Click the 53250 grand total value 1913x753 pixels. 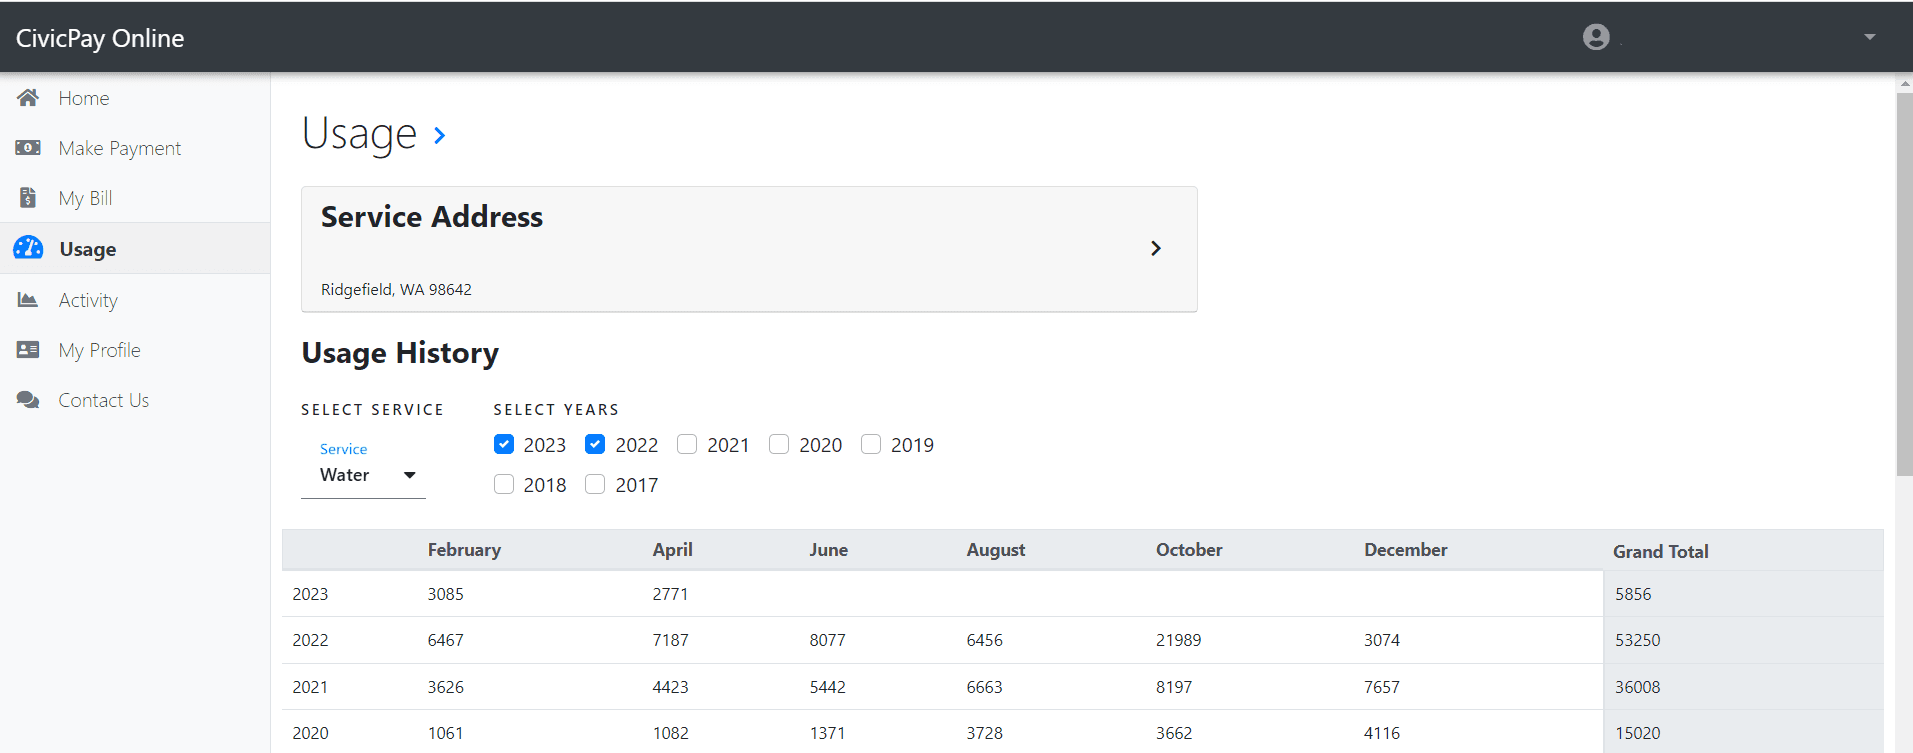[1638, 640]
